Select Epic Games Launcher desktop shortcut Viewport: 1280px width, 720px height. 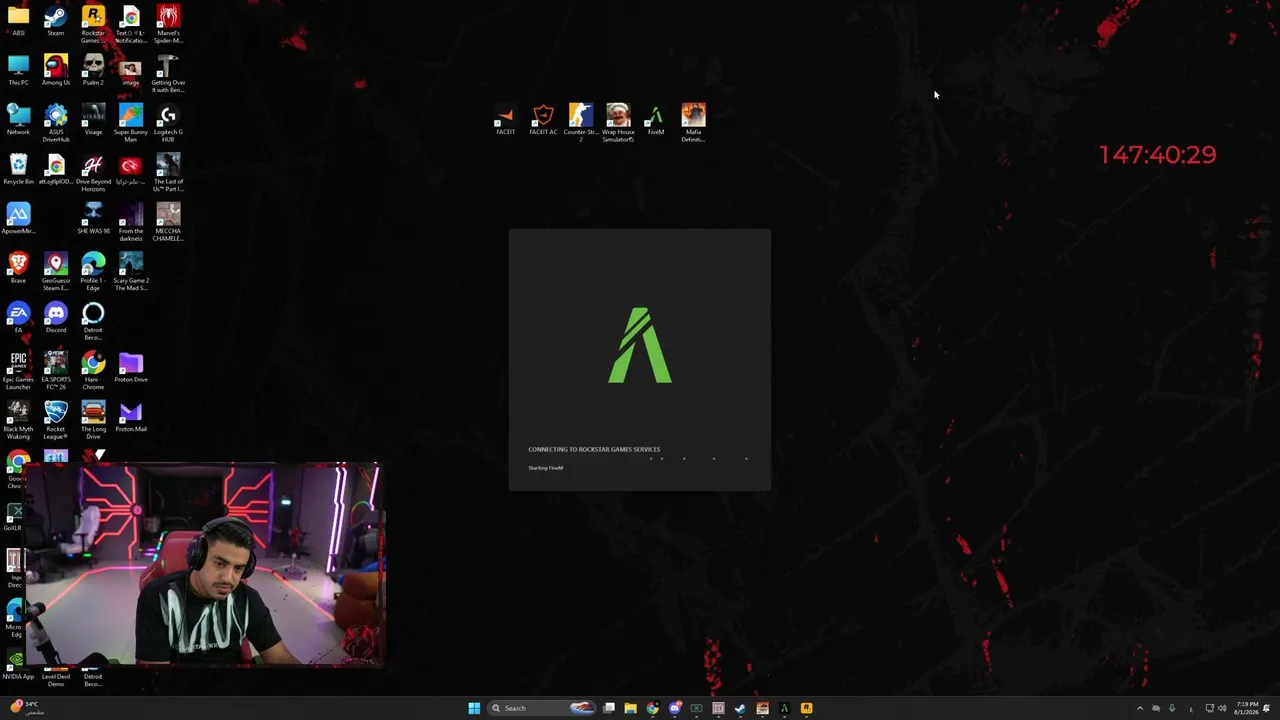(x=18, y=371)
